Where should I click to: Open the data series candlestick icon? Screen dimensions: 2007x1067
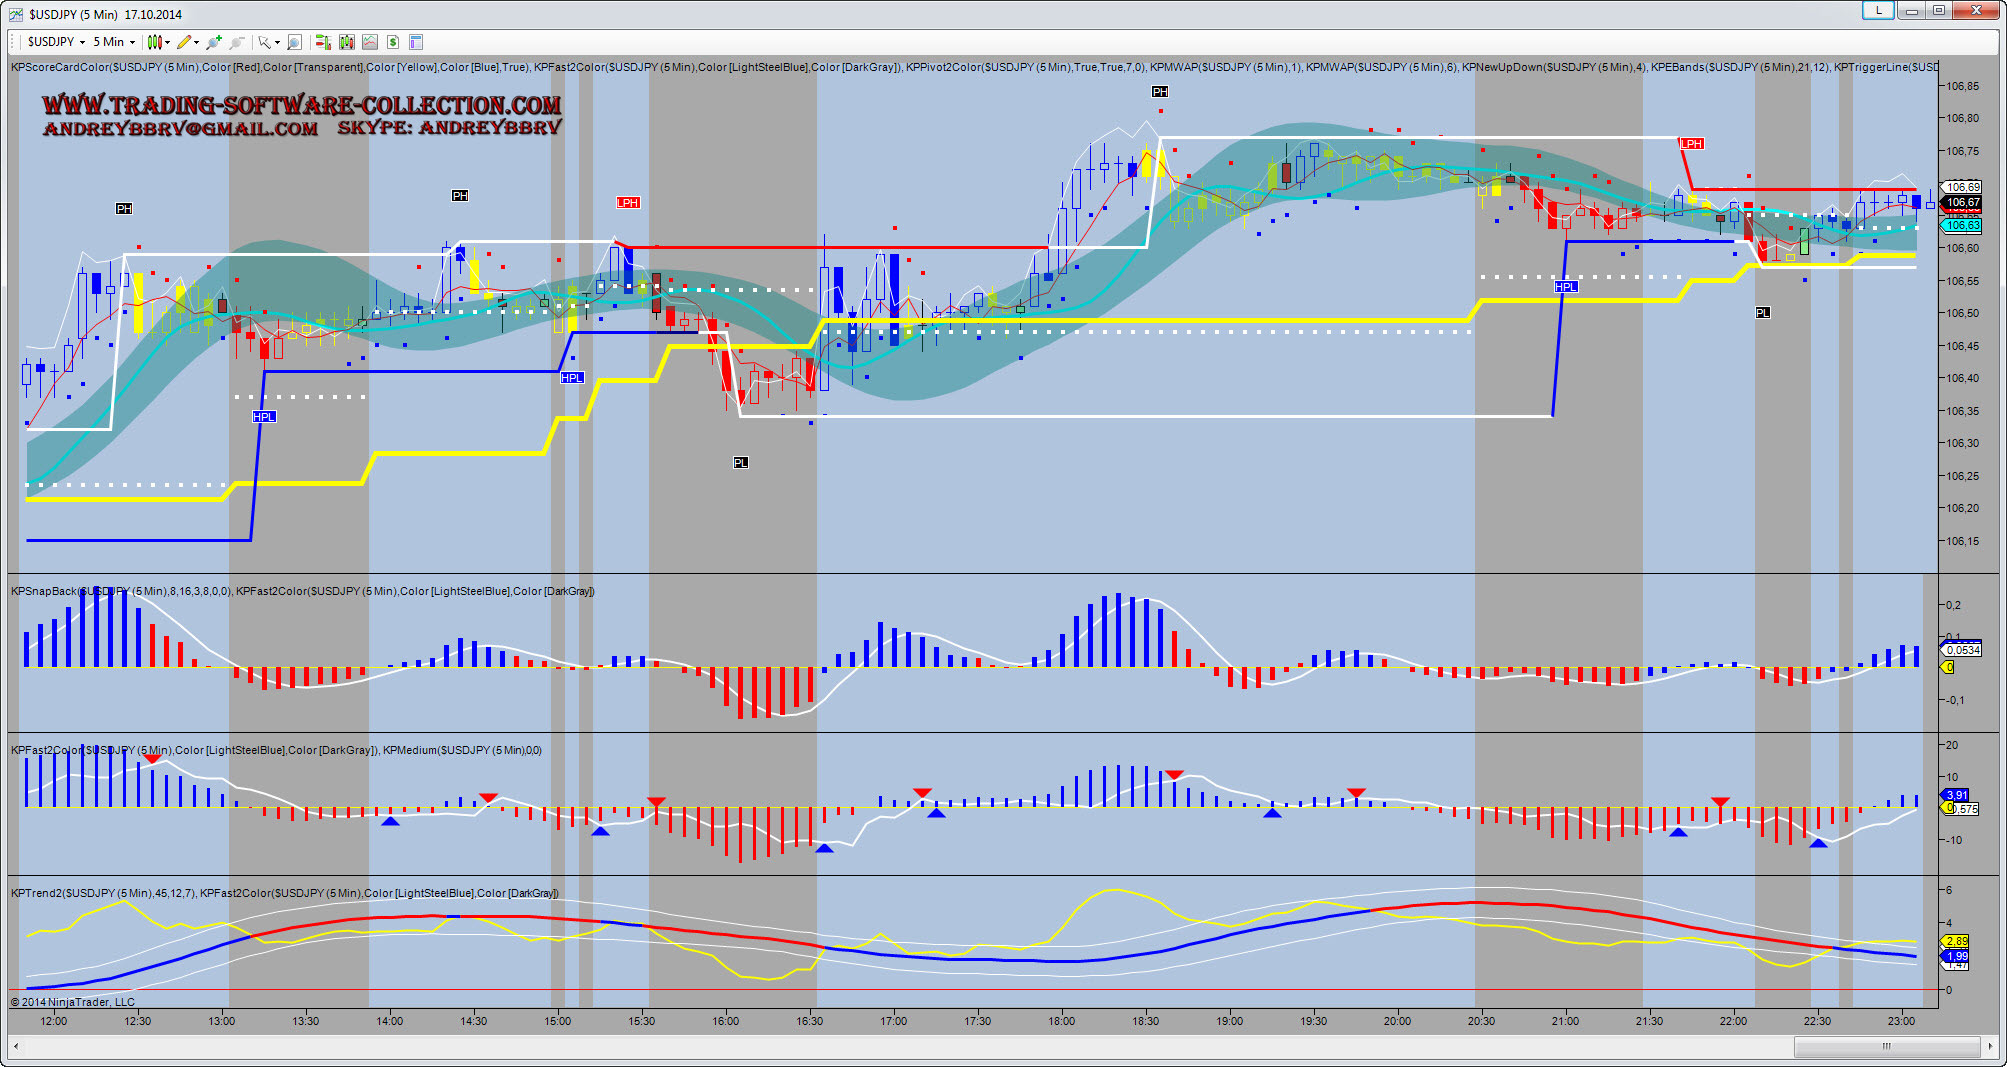(x=346, y=42)
